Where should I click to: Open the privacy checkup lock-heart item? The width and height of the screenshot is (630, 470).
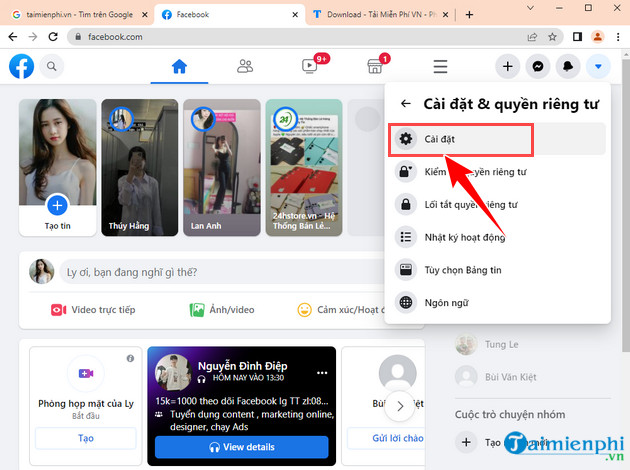[x=498, y=172]
